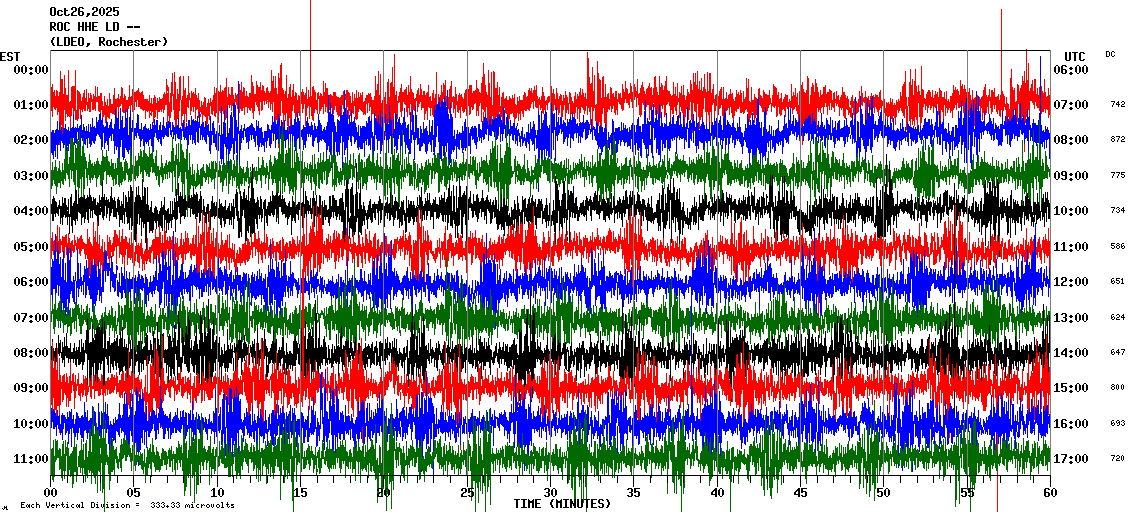1130x519 pixels.
Task: Select the DC value 872
Action: coord(1117,140)
